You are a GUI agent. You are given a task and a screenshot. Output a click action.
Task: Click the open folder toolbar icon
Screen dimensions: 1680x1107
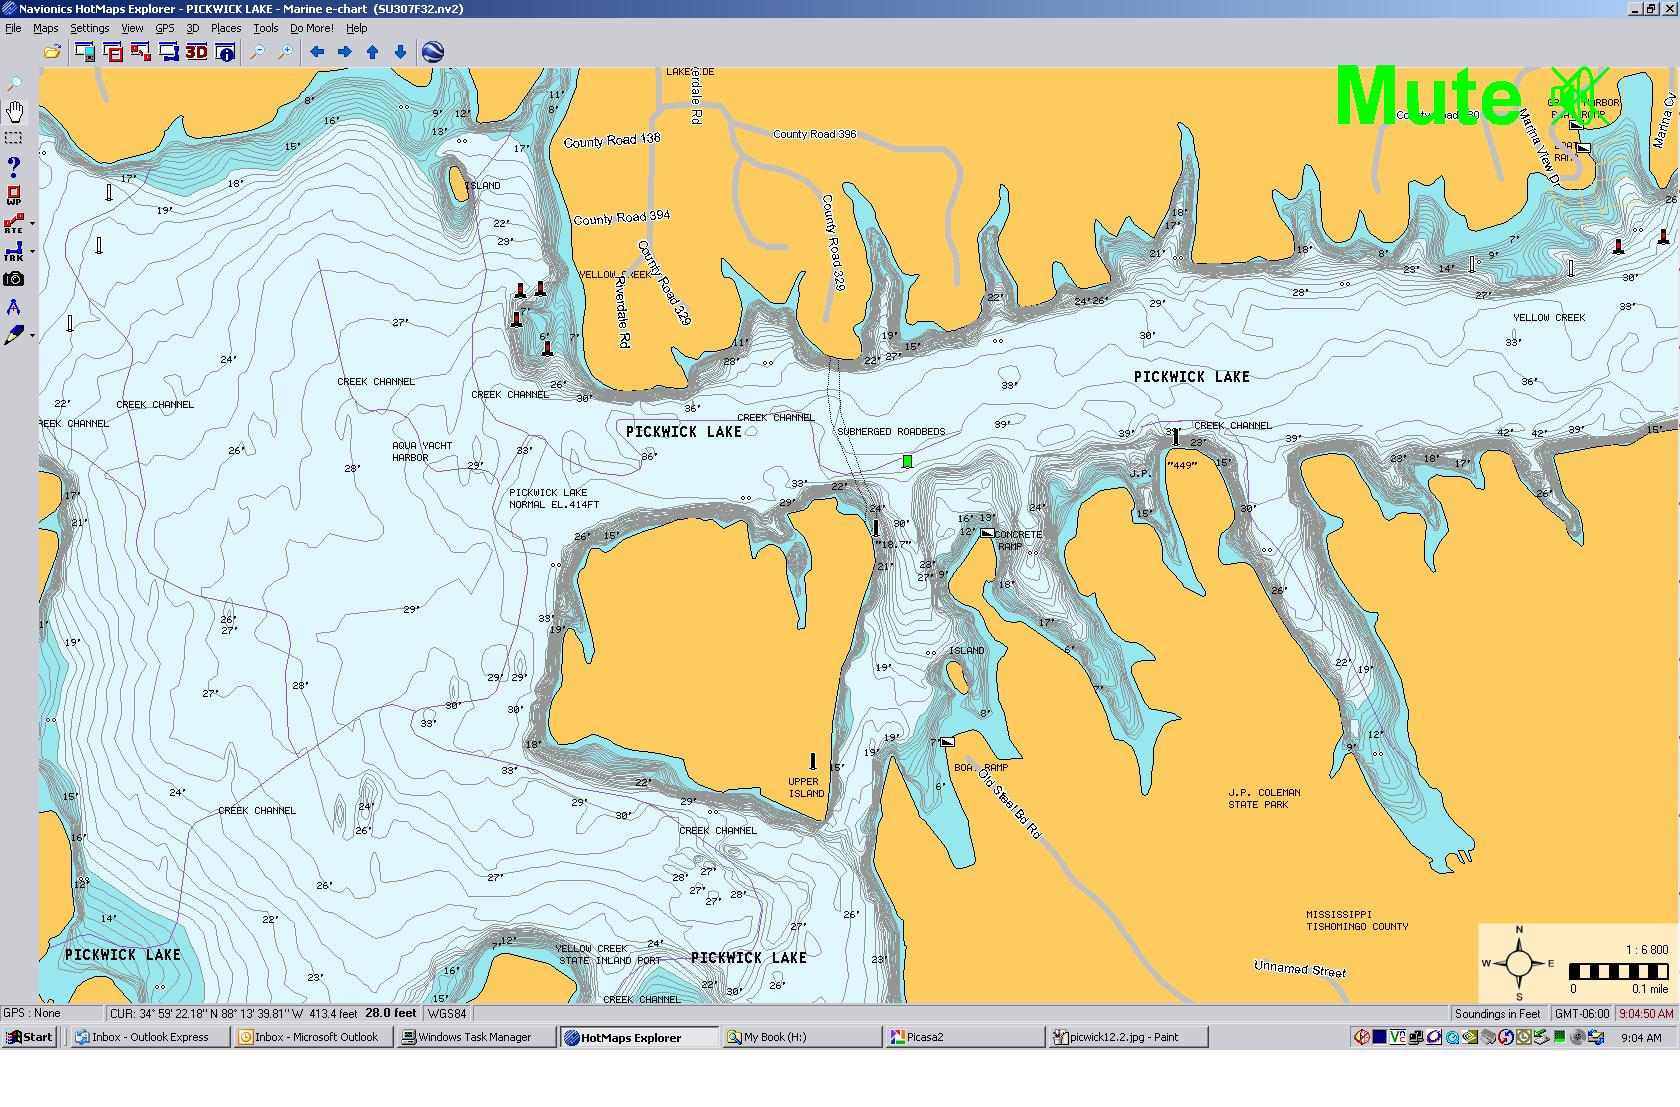[x=52, y=52]
